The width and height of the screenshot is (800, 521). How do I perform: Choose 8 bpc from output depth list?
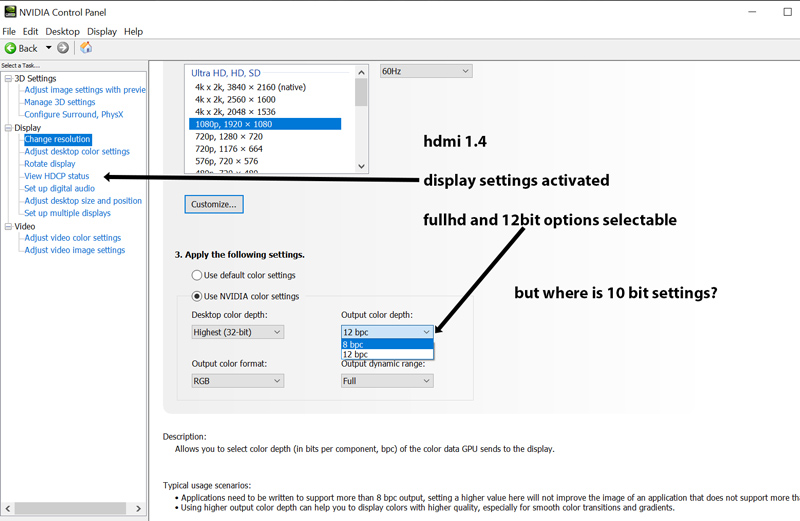click(387, 344)
